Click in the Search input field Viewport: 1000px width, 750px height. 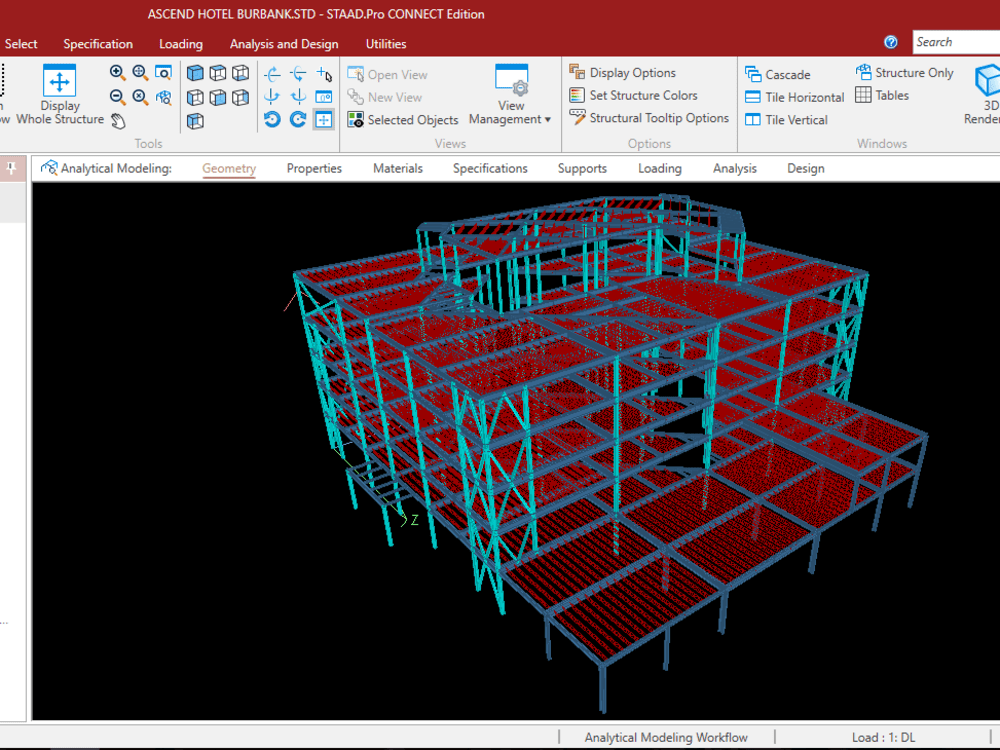956,42
